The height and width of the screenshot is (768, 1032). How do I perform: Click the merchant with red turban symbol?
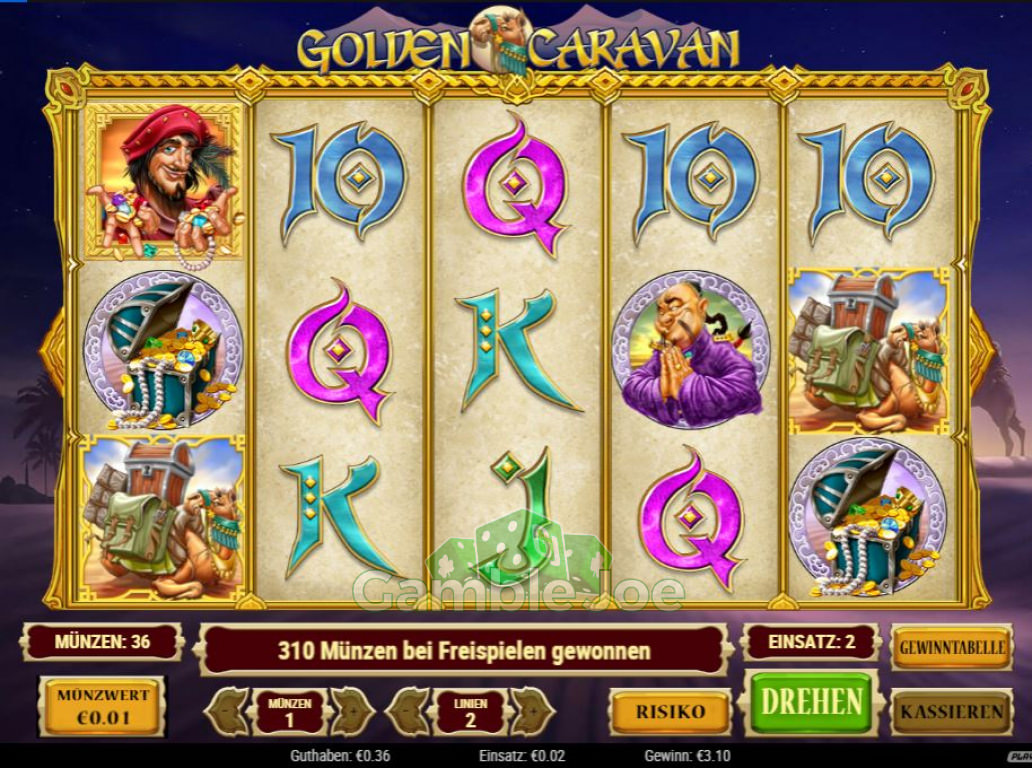pyautogui.click(x=165, y=182)
